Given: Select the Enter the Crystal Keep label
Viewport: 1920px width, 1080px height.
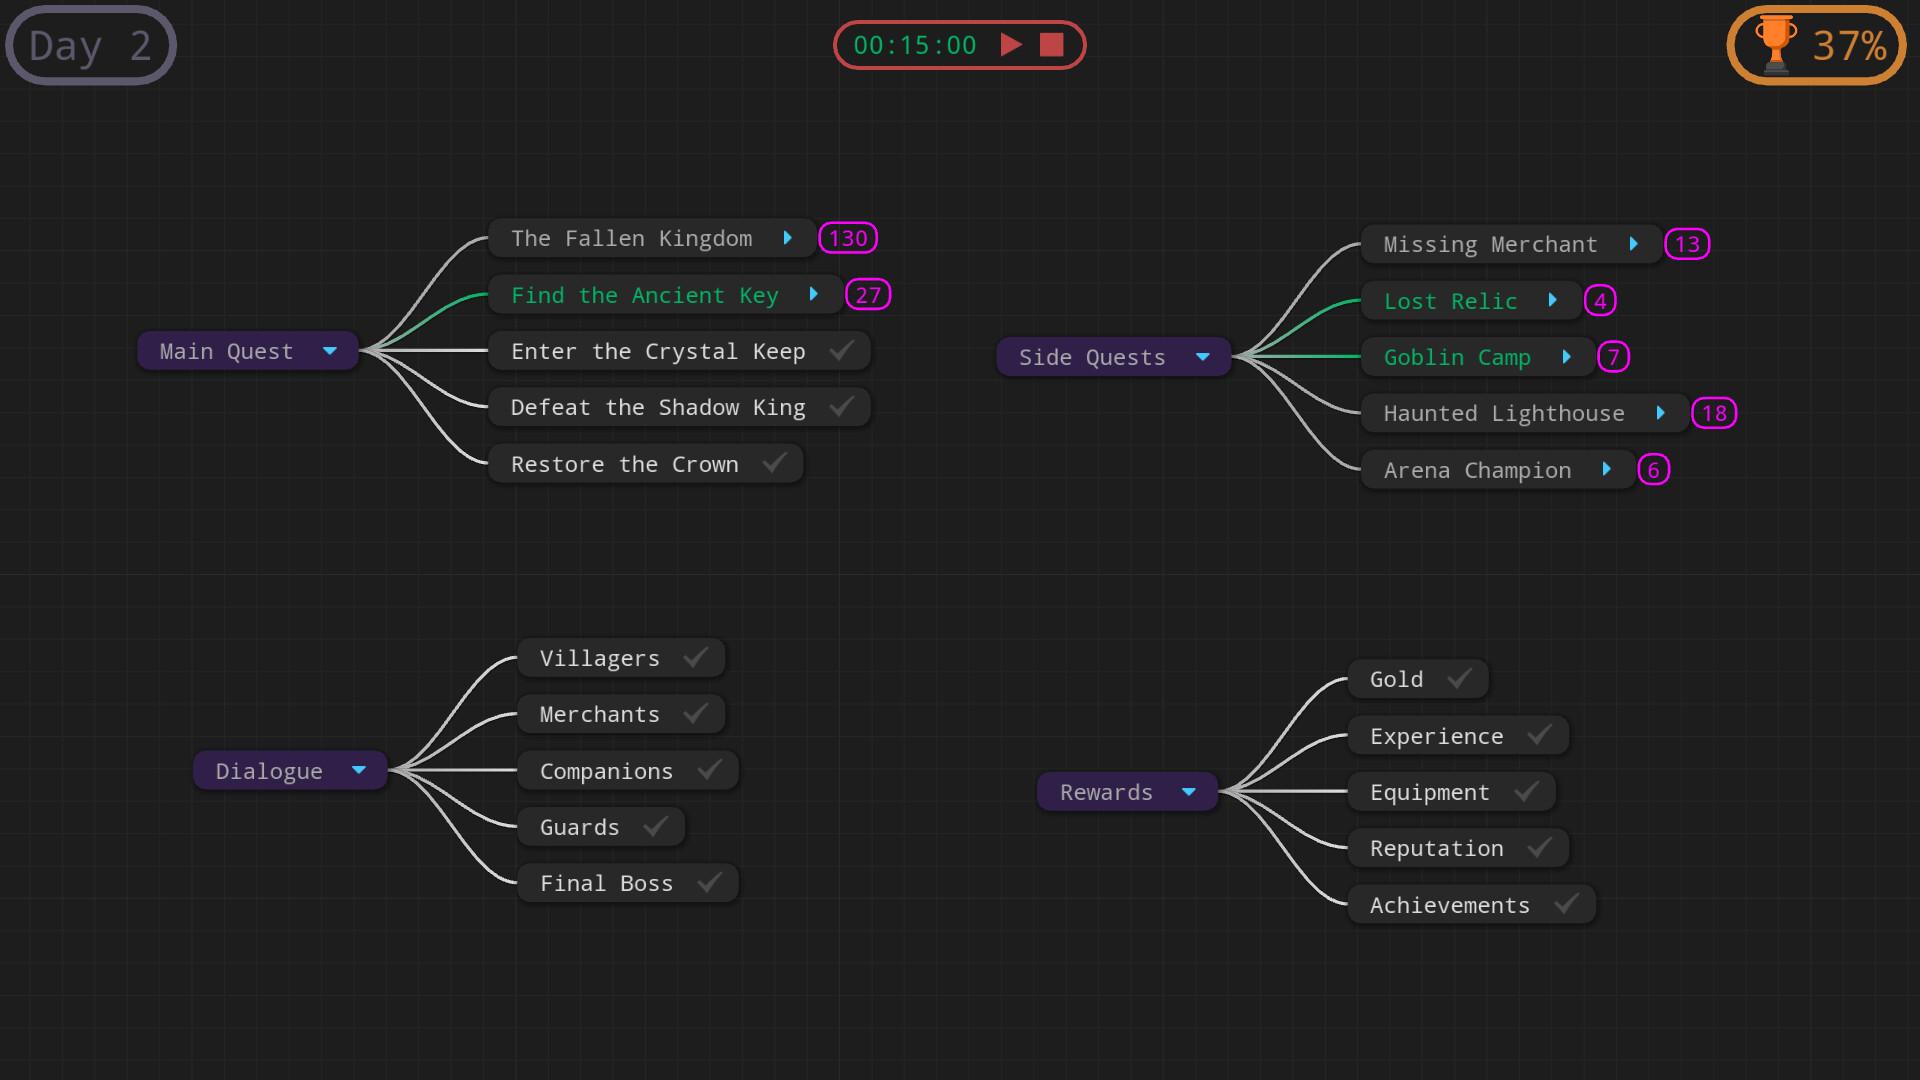Looking at the screenshot, I should coord(658,351).
